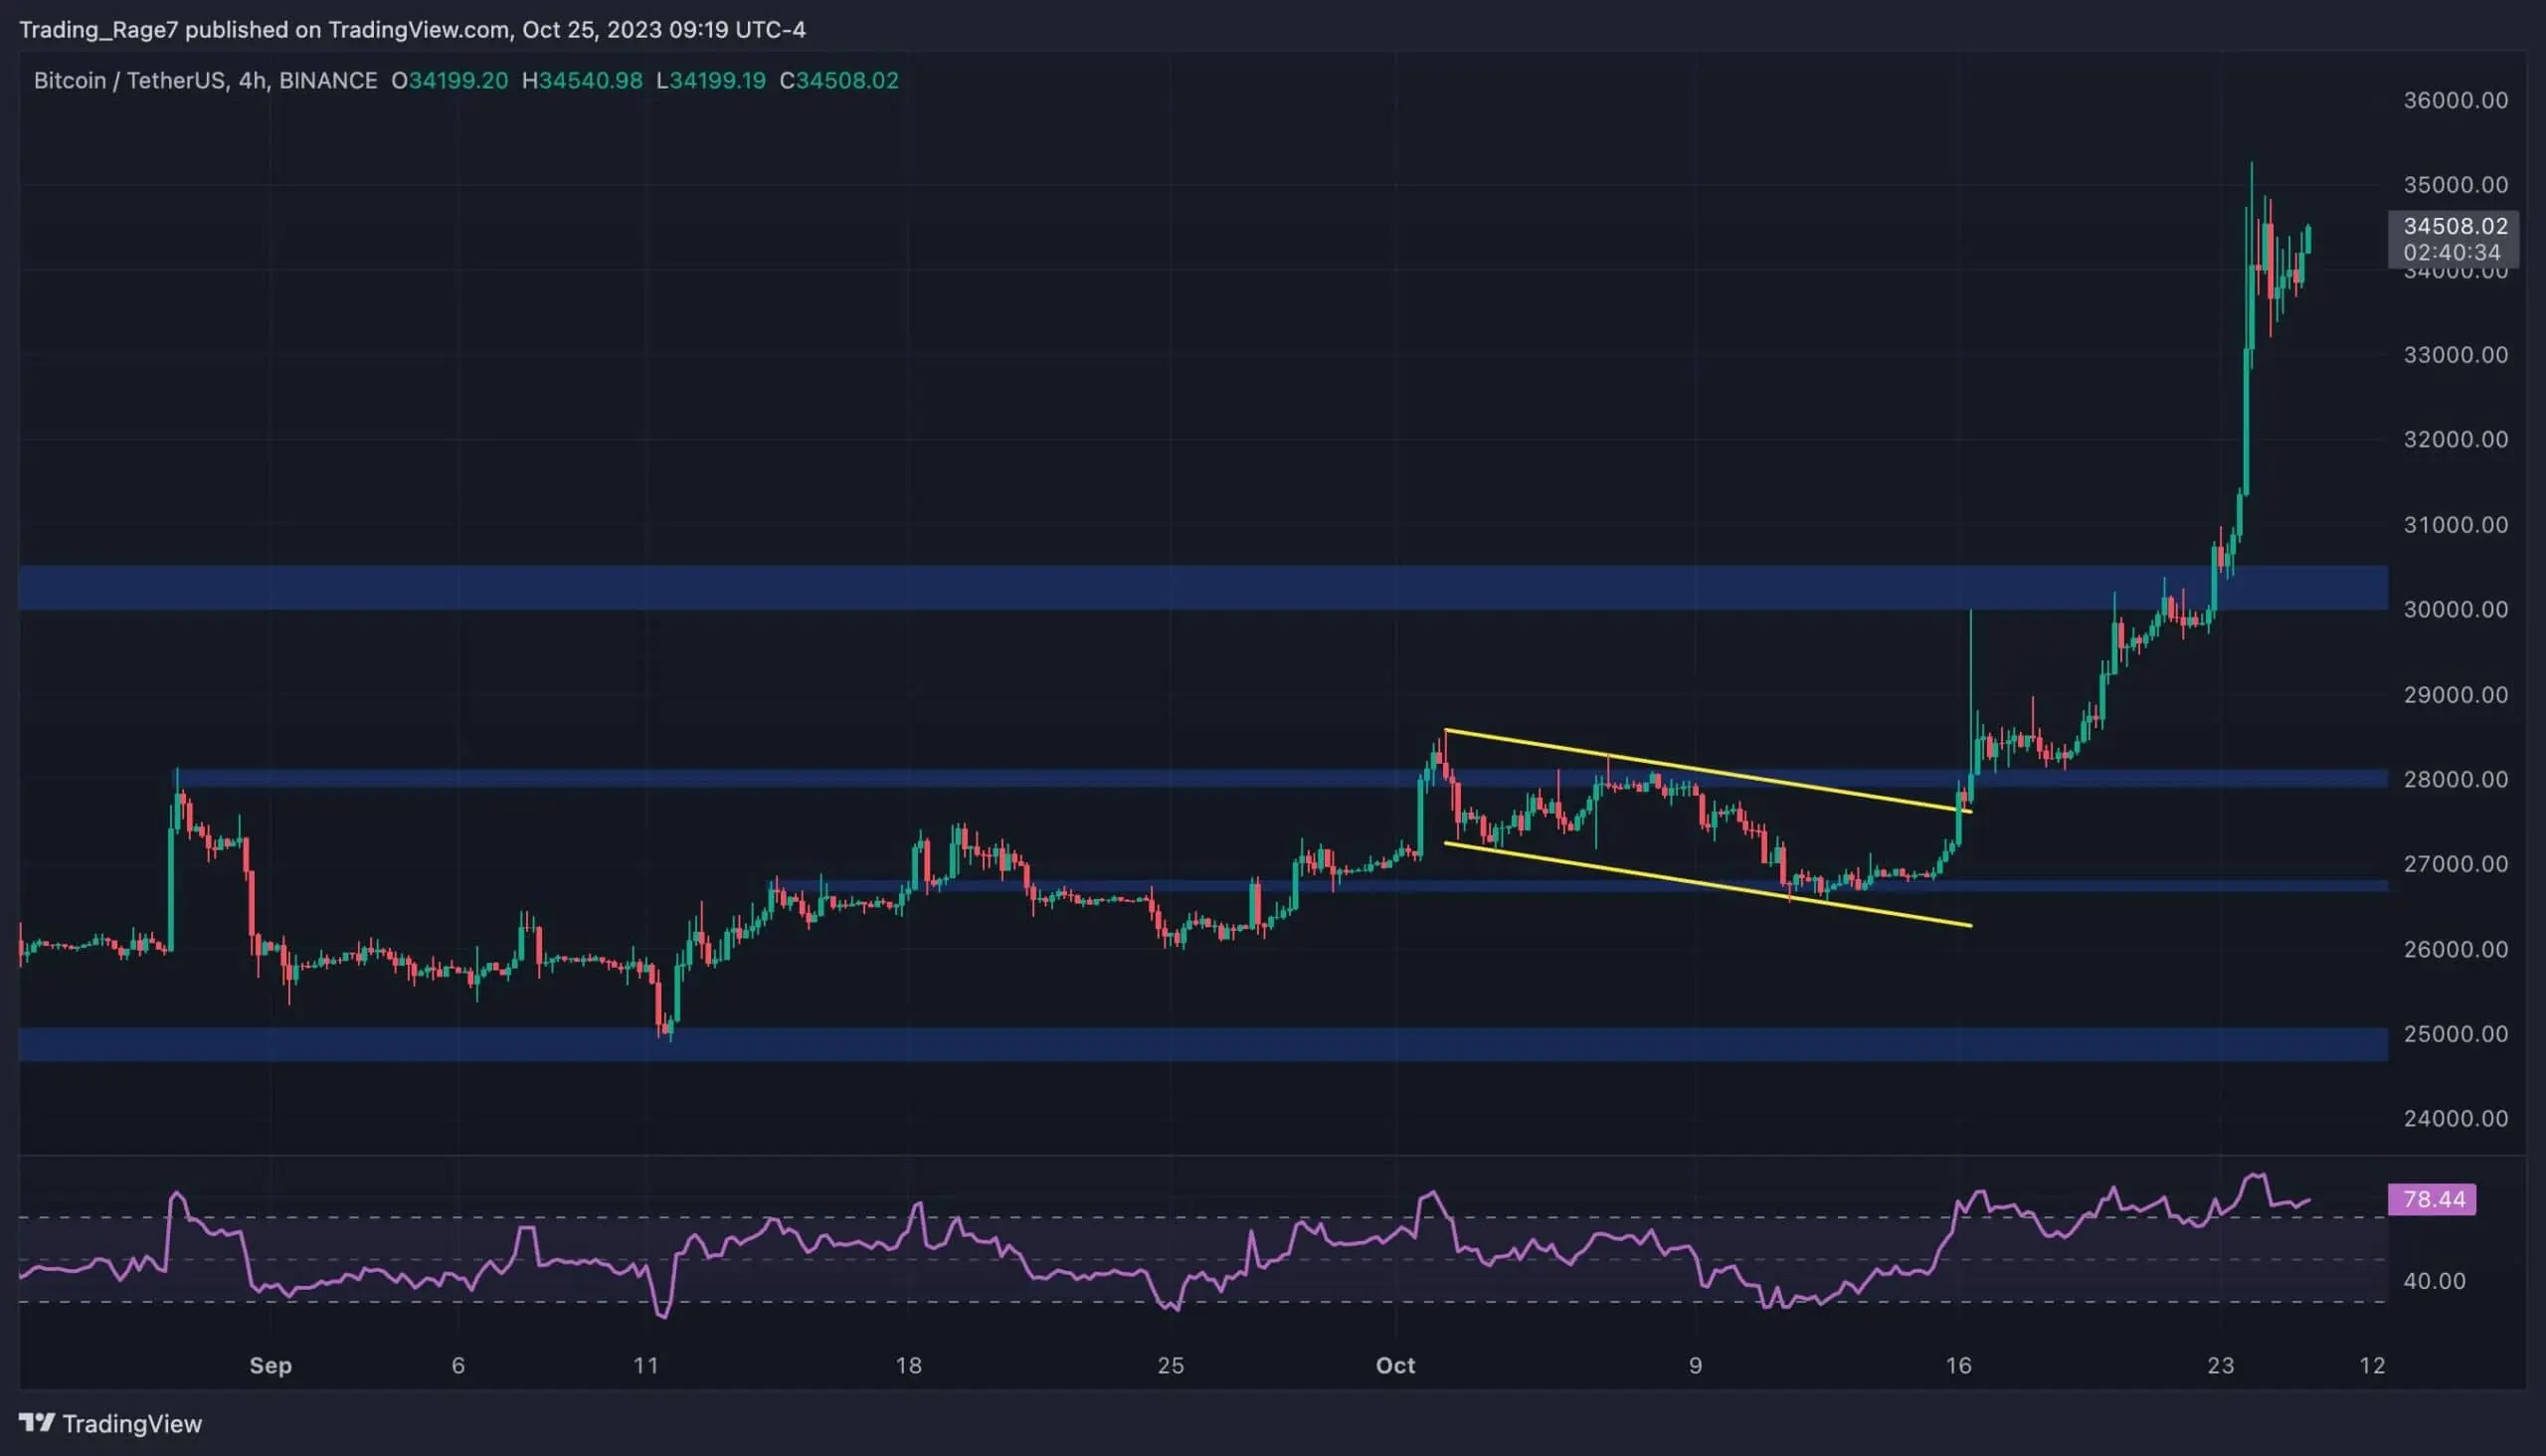Click the high value H34540.98
The width and height of the screenshot is (2546, 1456).
click(582, 80)
